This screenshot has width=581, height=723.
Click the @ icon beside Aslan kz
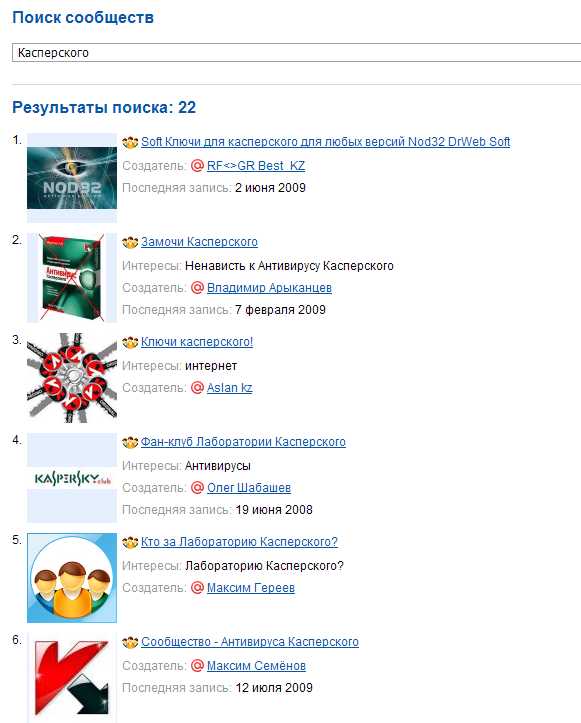(x=197, y=388)
